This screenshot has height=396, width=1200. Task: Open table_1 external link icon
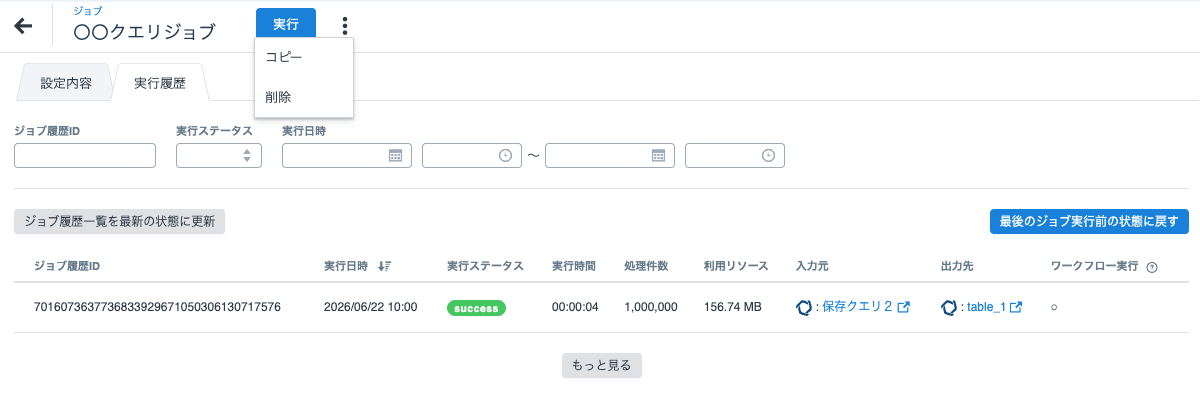[1016, 307]
